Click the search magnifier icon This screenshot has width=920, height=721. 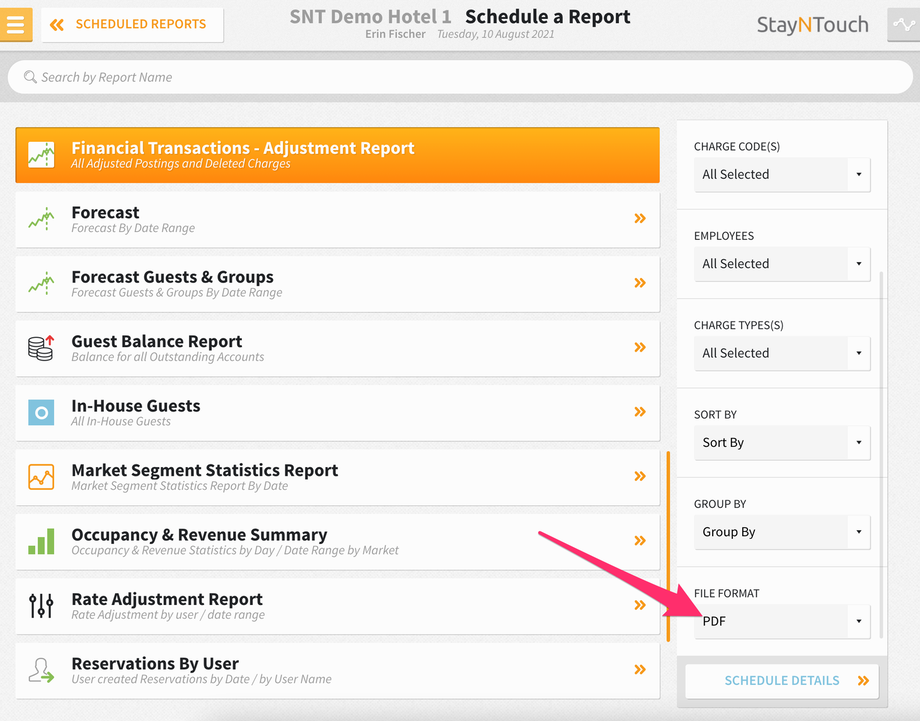click(x=30, y=77)
